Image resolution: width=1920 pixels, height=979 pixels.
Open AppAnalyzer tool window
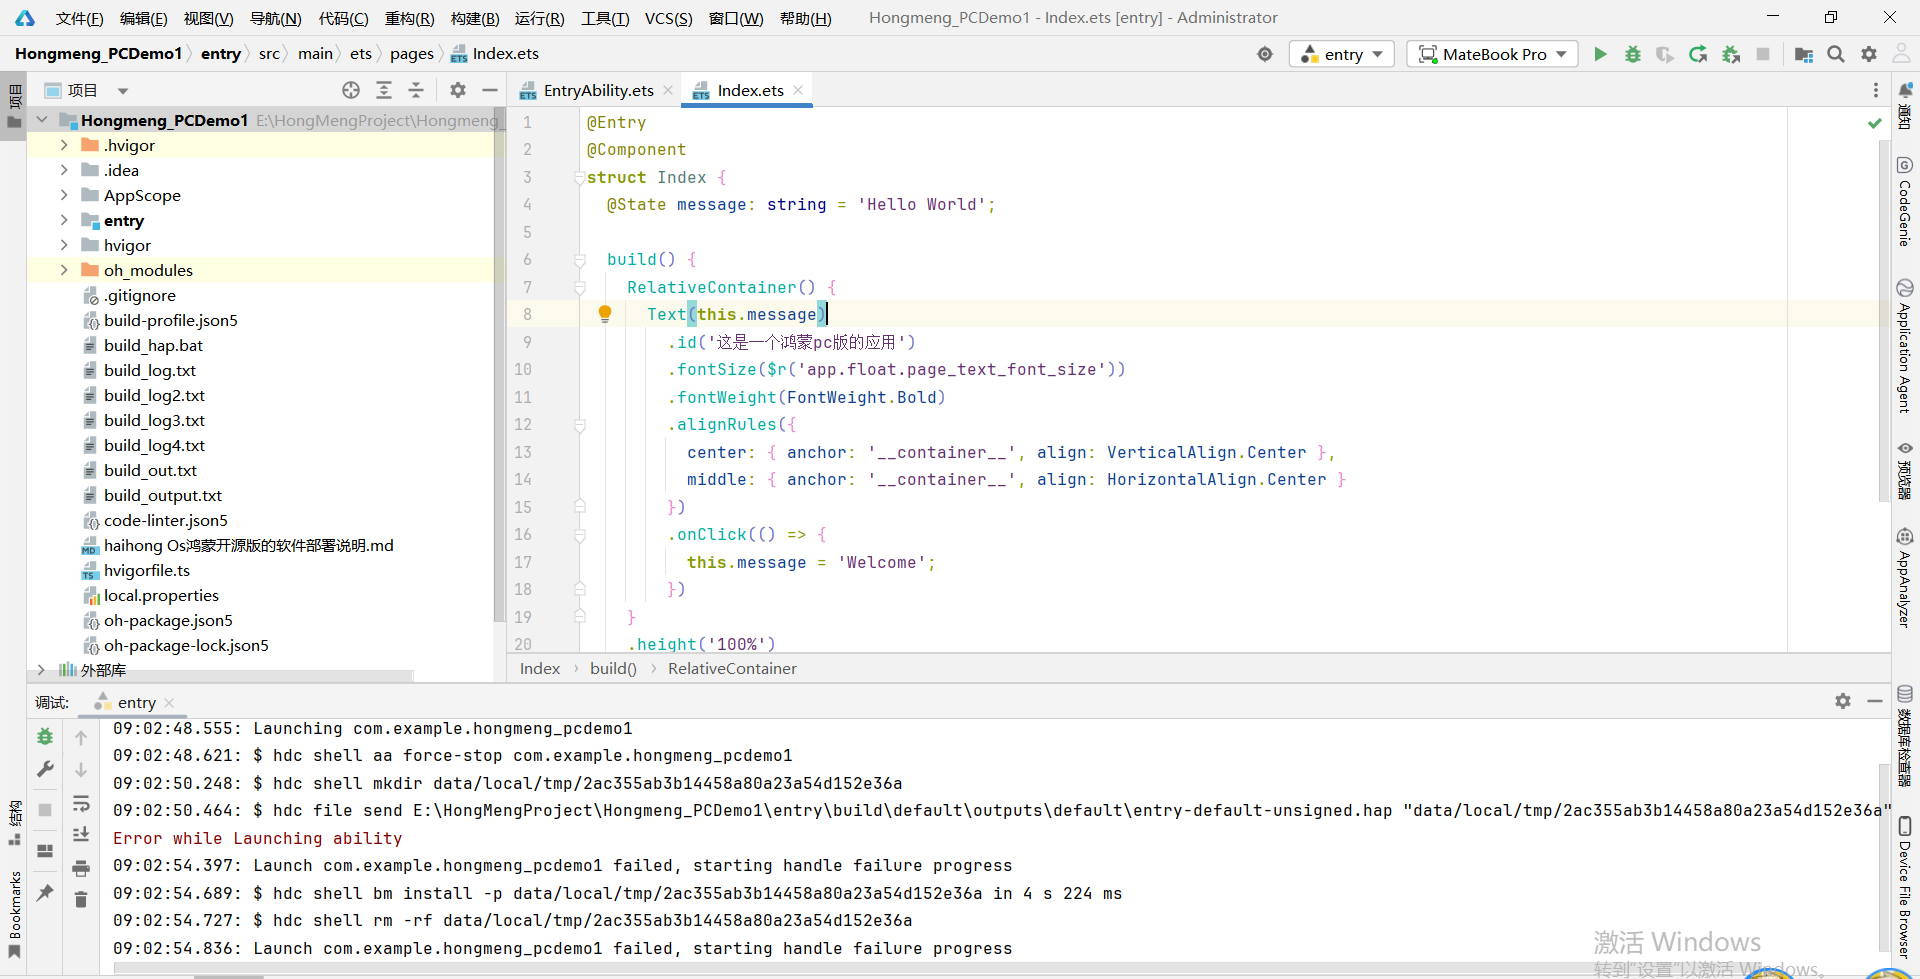tap(1905, 578)
